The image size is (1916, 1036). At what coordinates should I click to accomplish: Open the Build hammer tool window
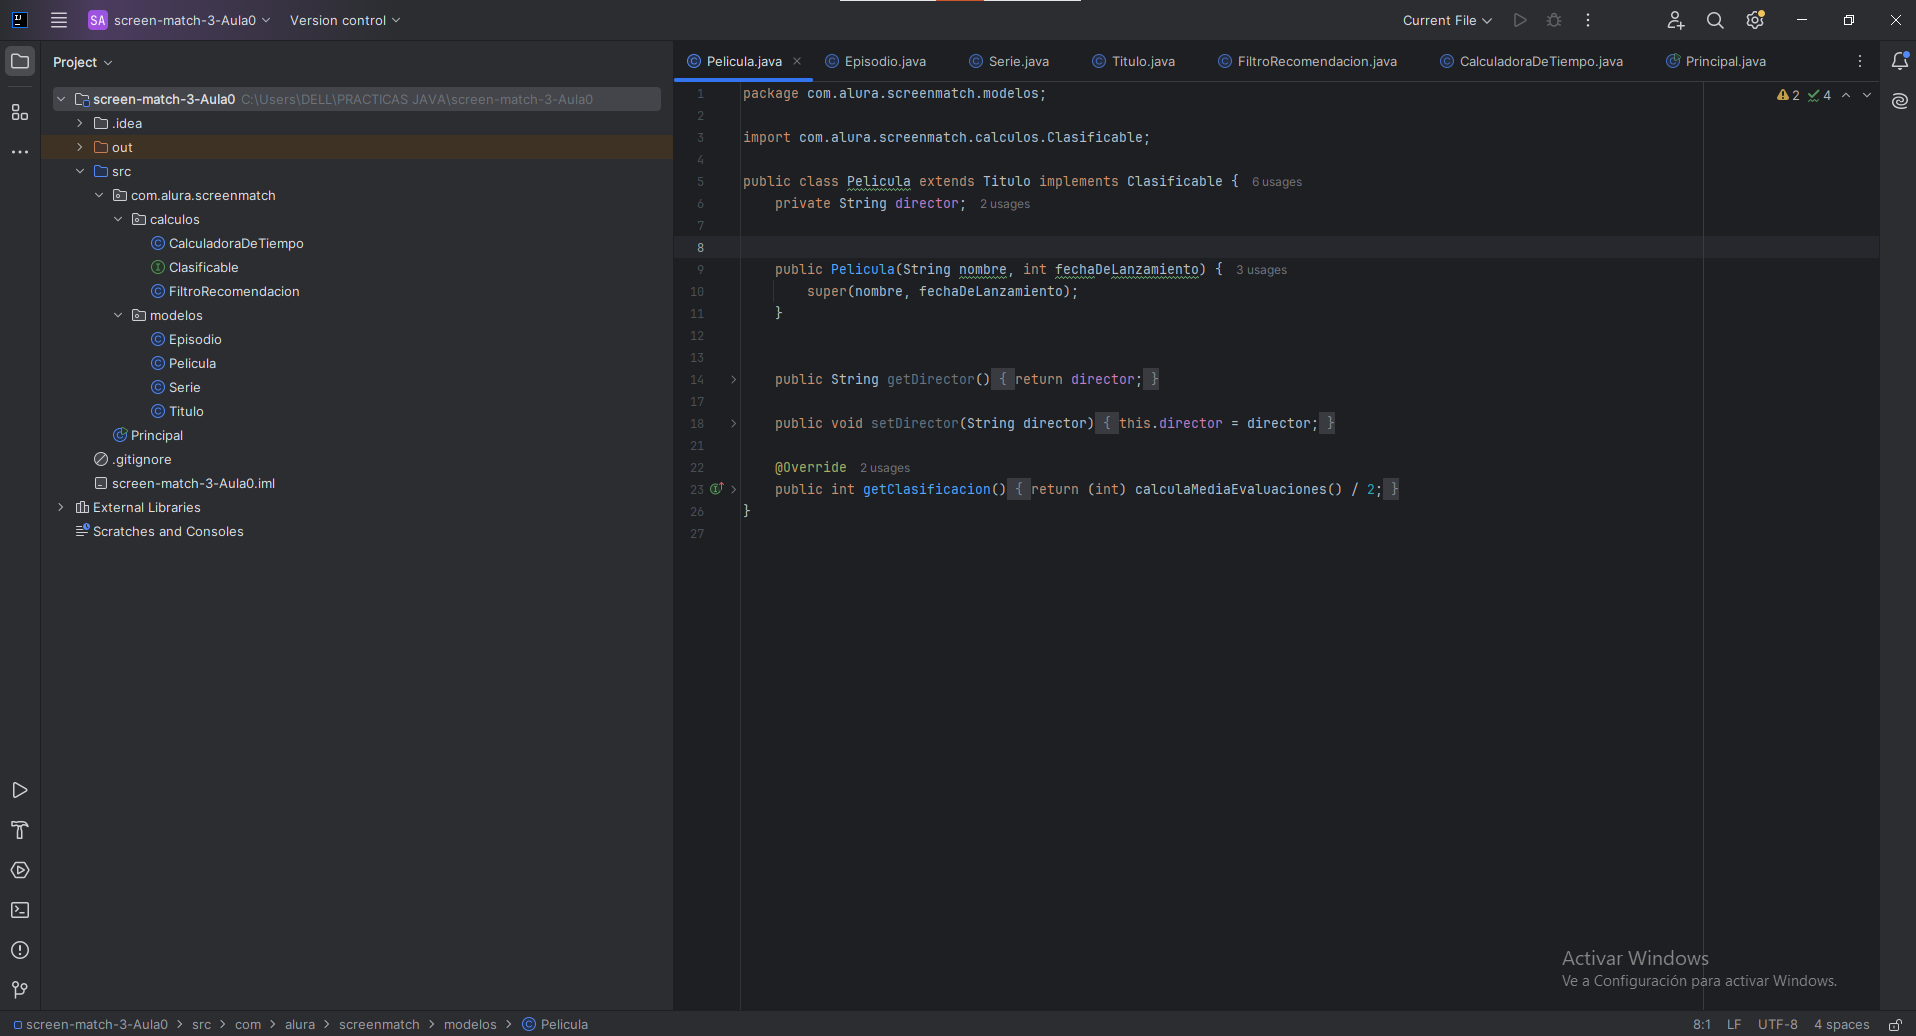[19, 830]
